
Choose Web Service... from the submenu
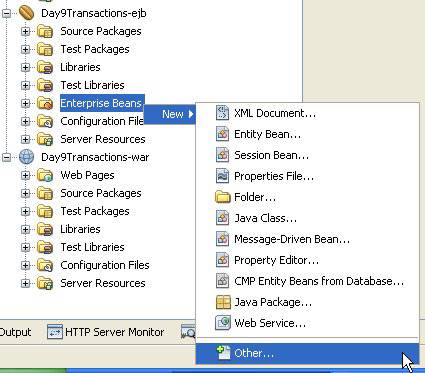pyautogui.click(x=307, y=323)
